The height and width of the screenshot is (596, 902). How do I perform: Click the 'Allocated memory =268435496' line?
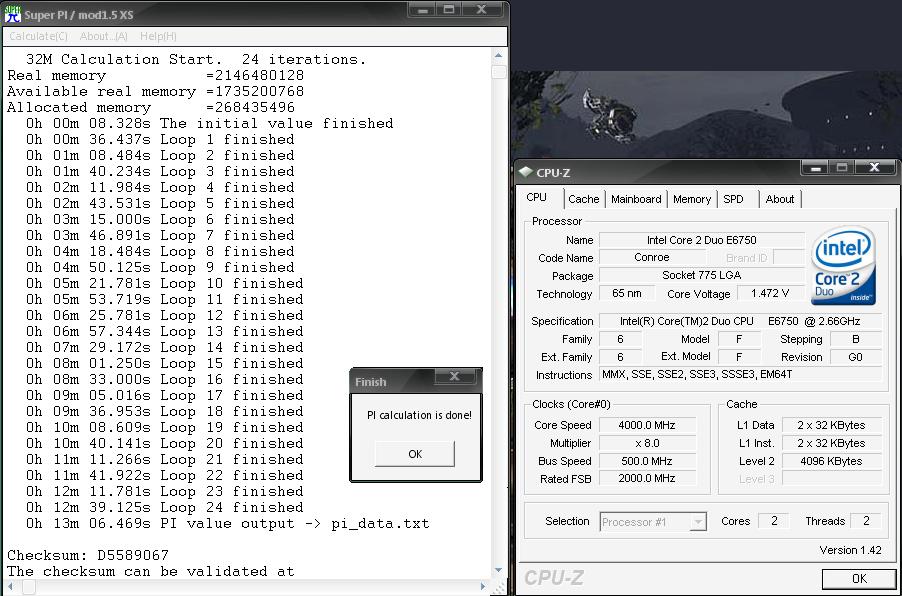point(151,108)
